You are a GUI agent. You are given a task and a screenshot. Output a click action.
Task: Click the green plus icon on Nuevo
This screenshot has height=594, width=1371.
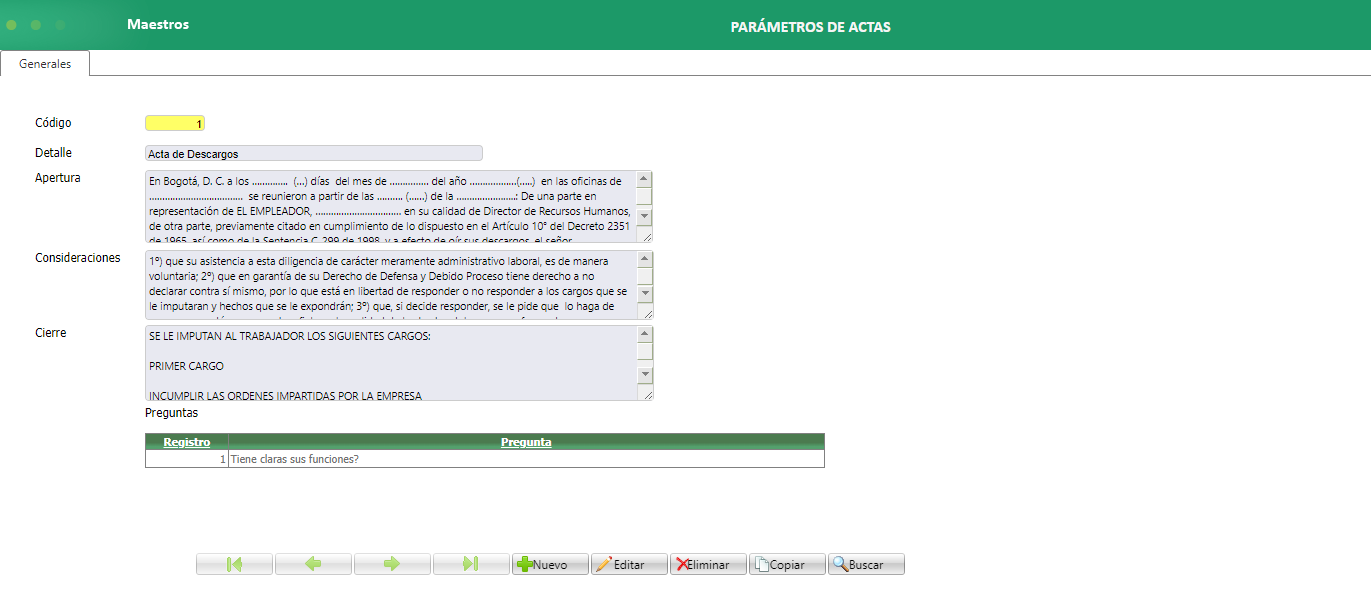click(527, 563)
